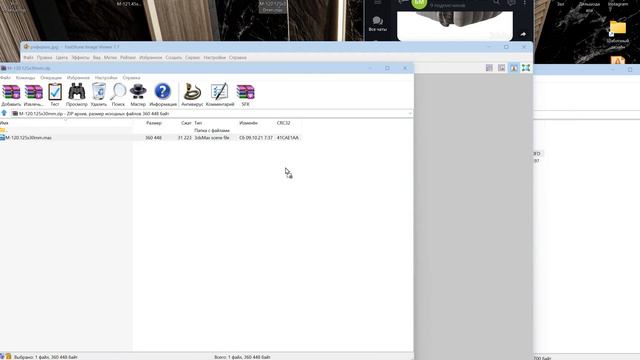Click FastStone thumbnails layout icon
Image resolution: width=640 pixels, height=360 pixels.
489,68
